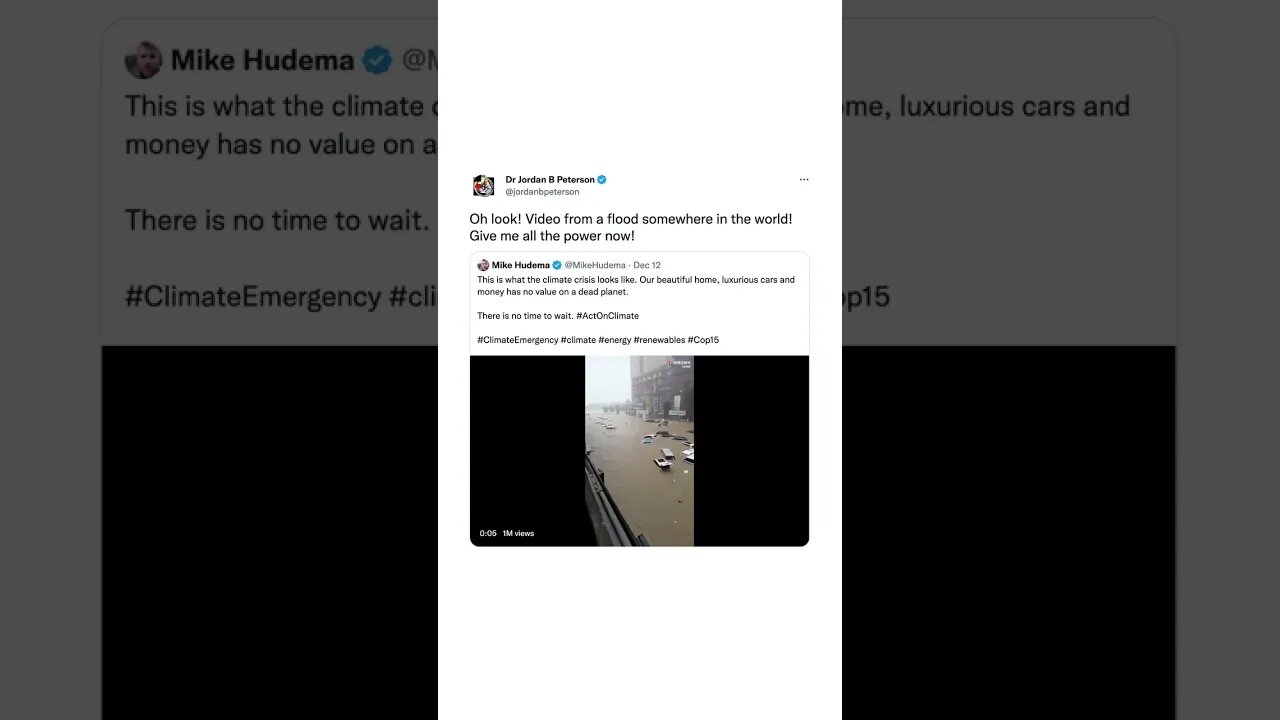Open Mike Hudema's small avatar in quoted tweet

pos(483,265)
